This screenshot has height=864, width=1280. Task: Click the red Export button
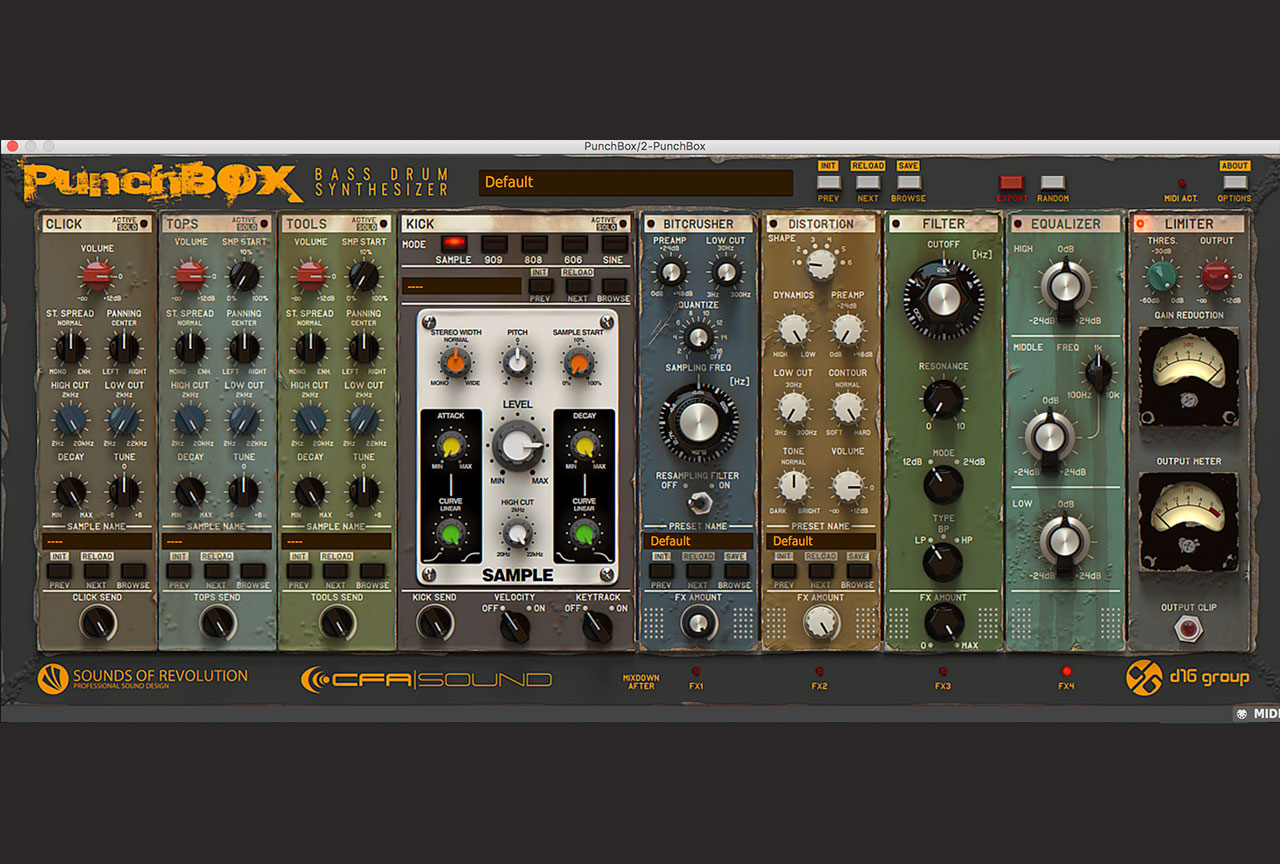(x=1011, y=183)
